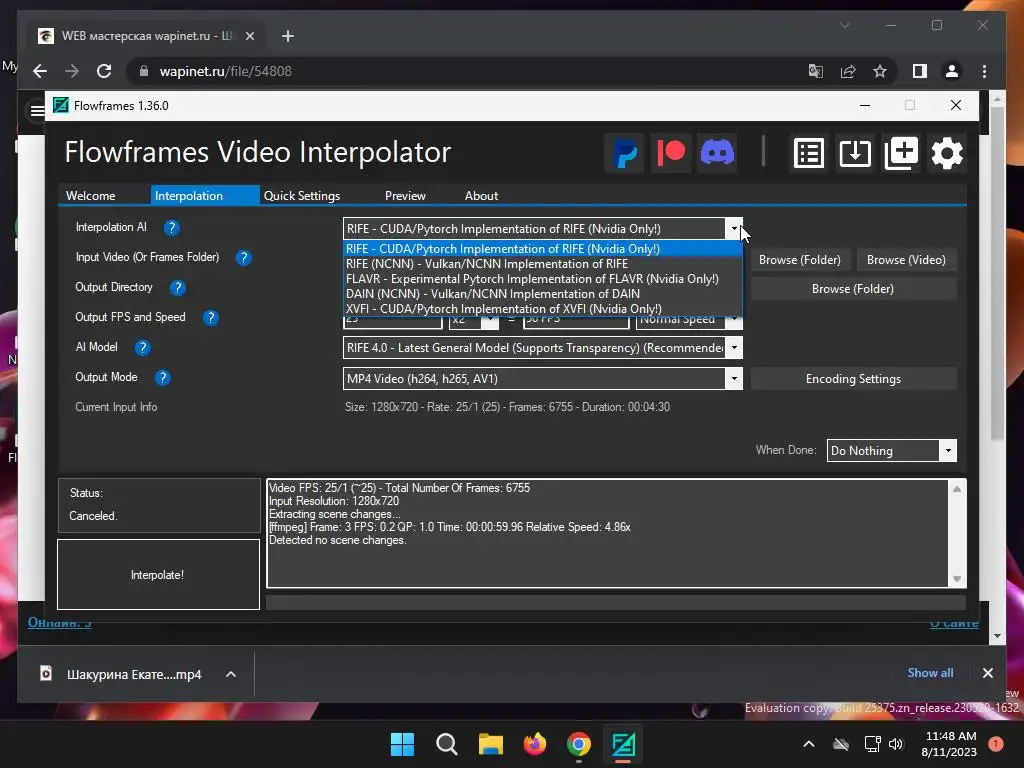Expand the Output Mode dropdown
The height and width of the screenshot is (768, 1024).
734,378
